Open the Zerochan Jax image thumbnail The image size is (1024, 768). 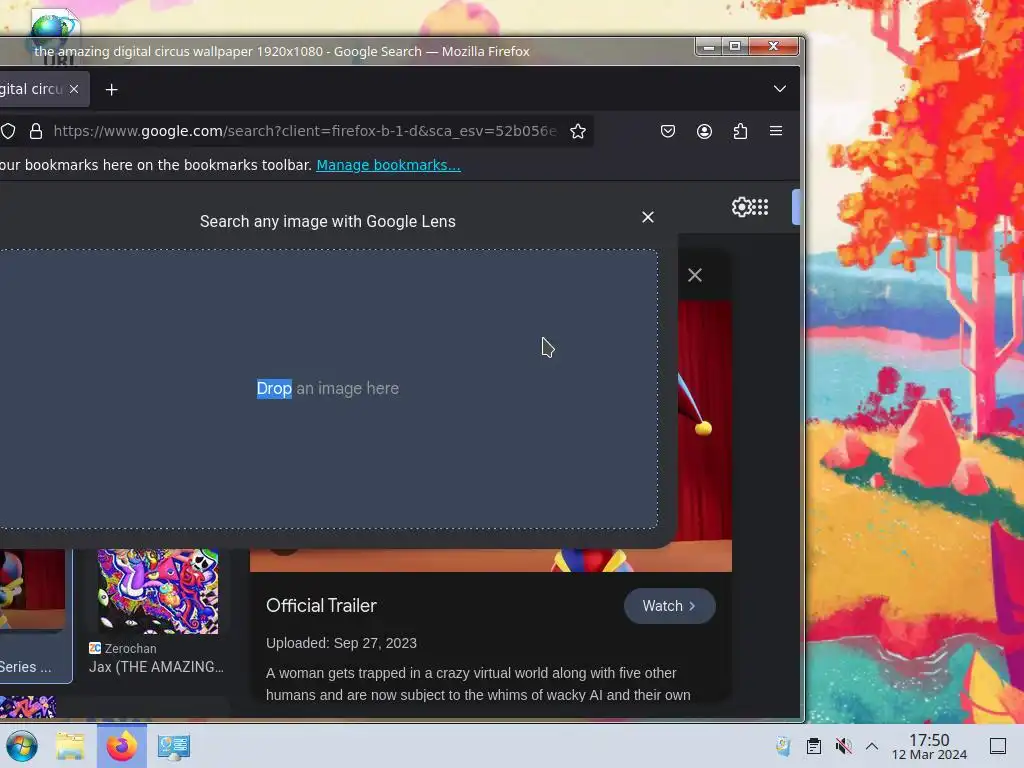click(x=158, y=591)
